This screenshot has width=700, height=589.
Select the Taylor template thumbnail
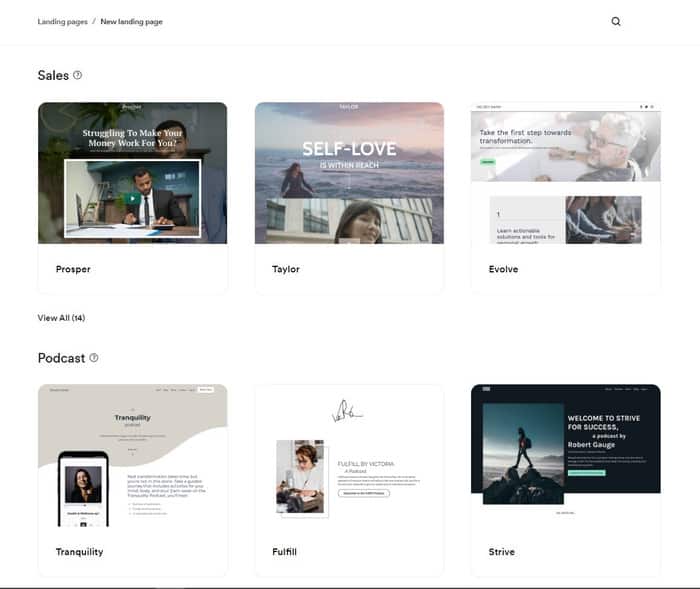349,173
